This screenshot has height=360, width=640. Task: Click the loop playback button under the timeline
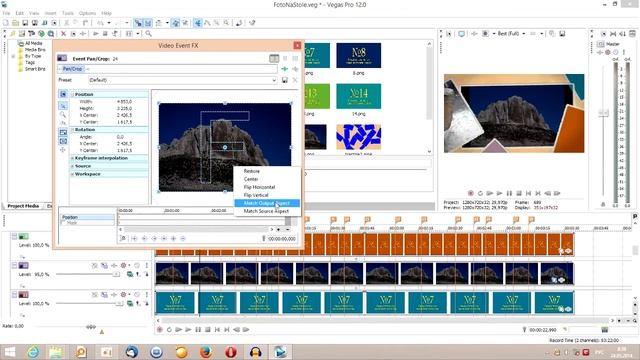pos(169,329)
